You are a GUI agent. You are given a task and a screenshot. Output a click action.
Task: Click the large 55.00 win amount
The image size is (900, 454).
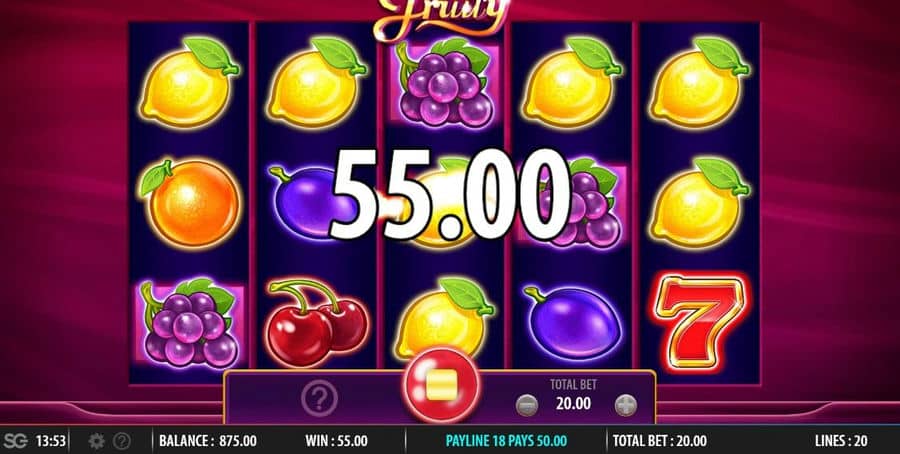[449, 194]
